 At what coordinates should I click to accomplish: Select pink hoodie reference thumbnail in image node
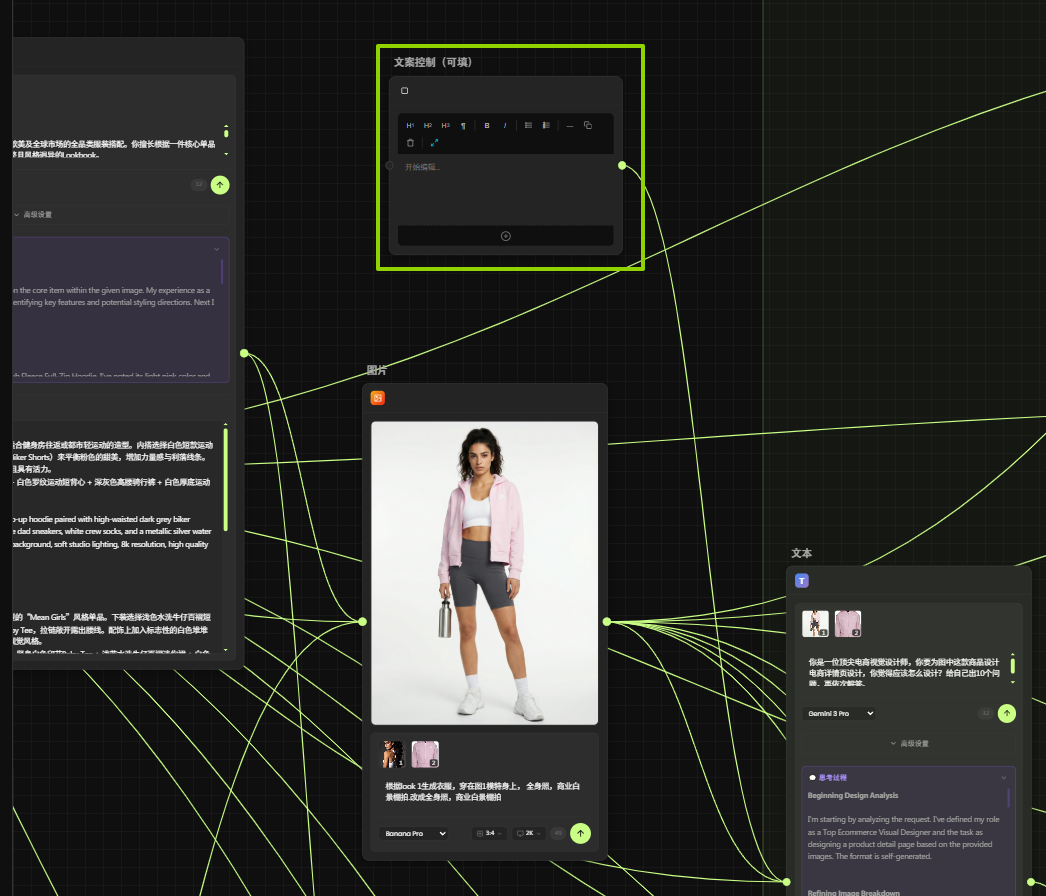coord(425,754)
